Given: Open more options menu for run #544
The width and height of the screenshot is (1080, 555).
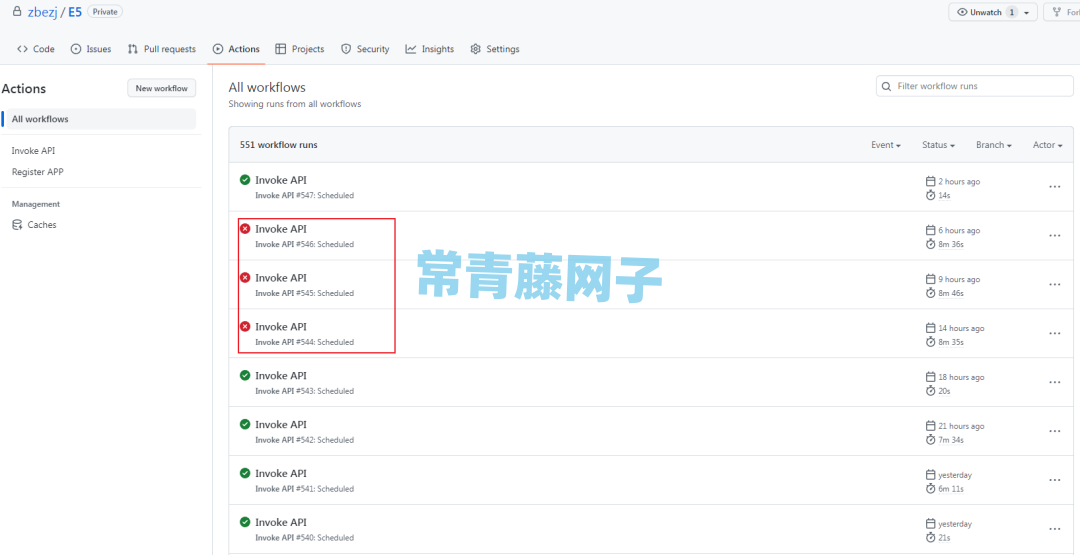Looking at the screenshot, I should pyautogui.click(x=1055, y=333).
